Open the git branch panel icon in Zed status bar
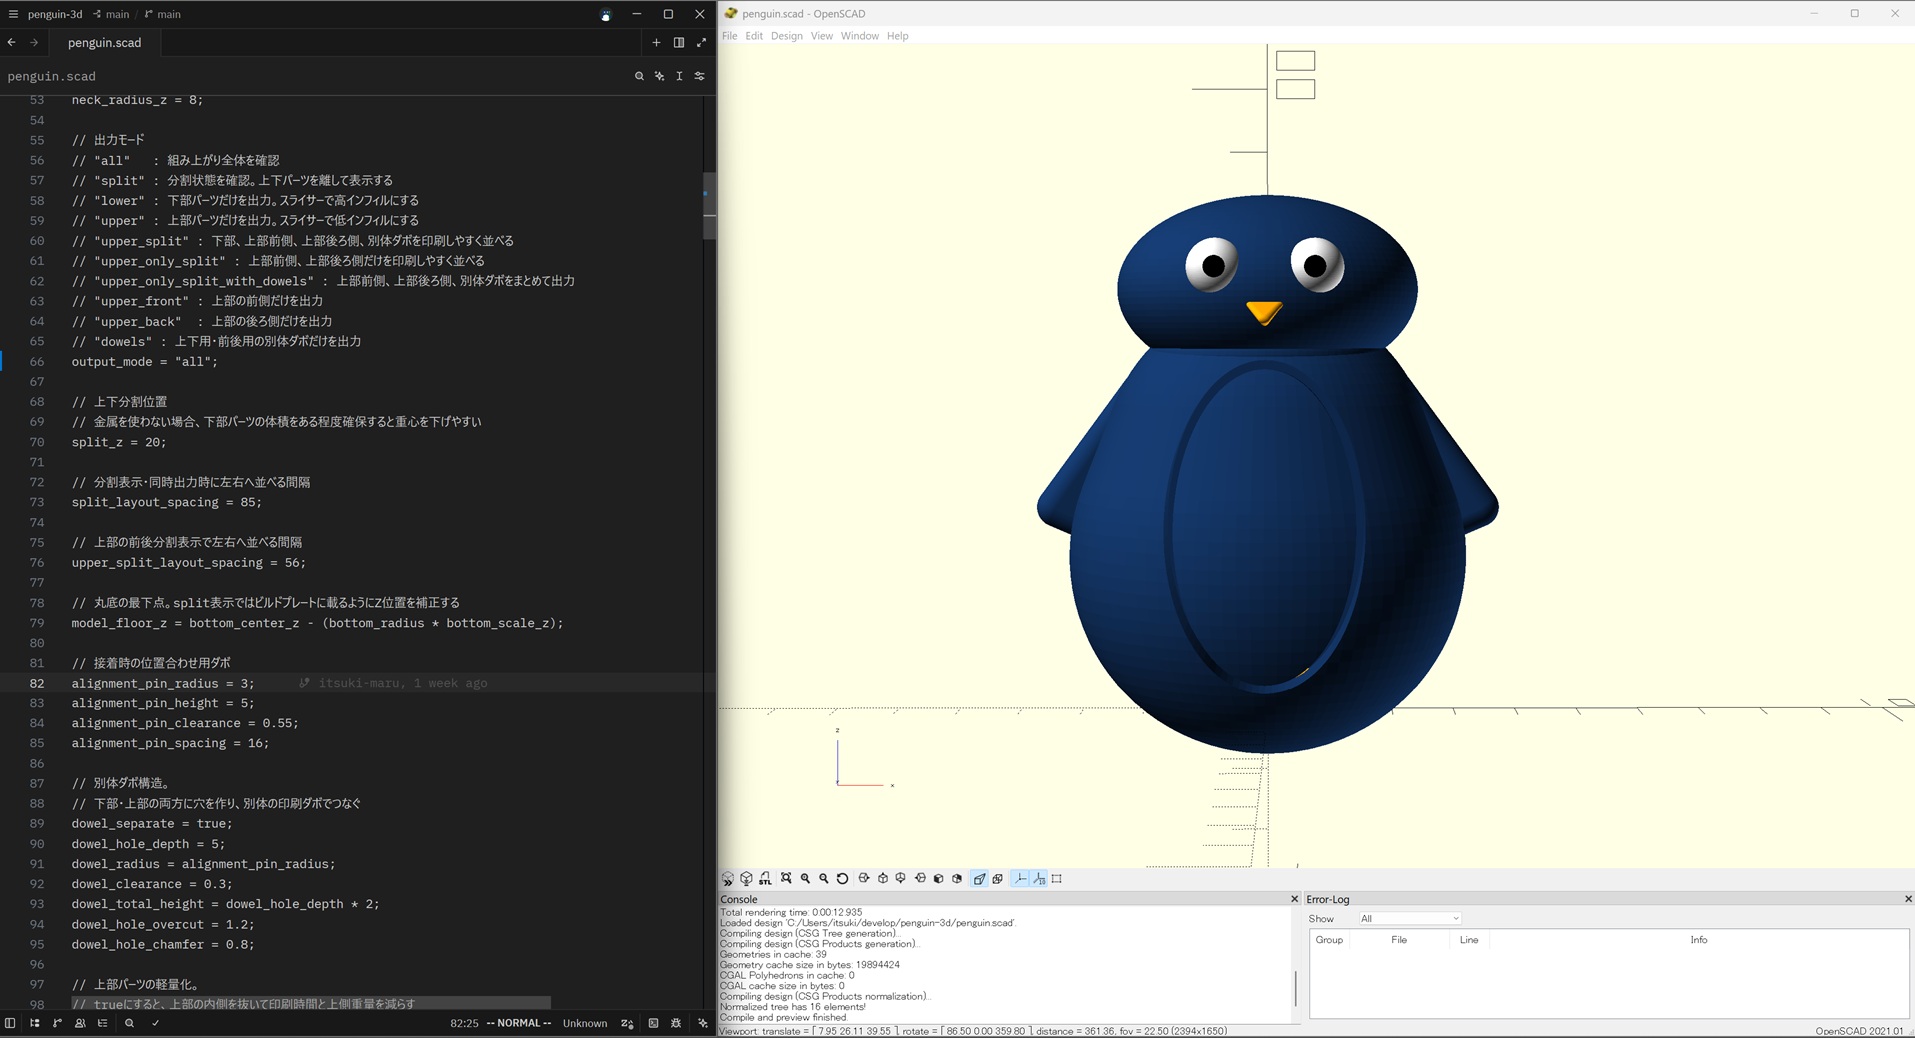Image resolution: width=1915 pixels, height=1038 pixels. (x=57, y=1023)
